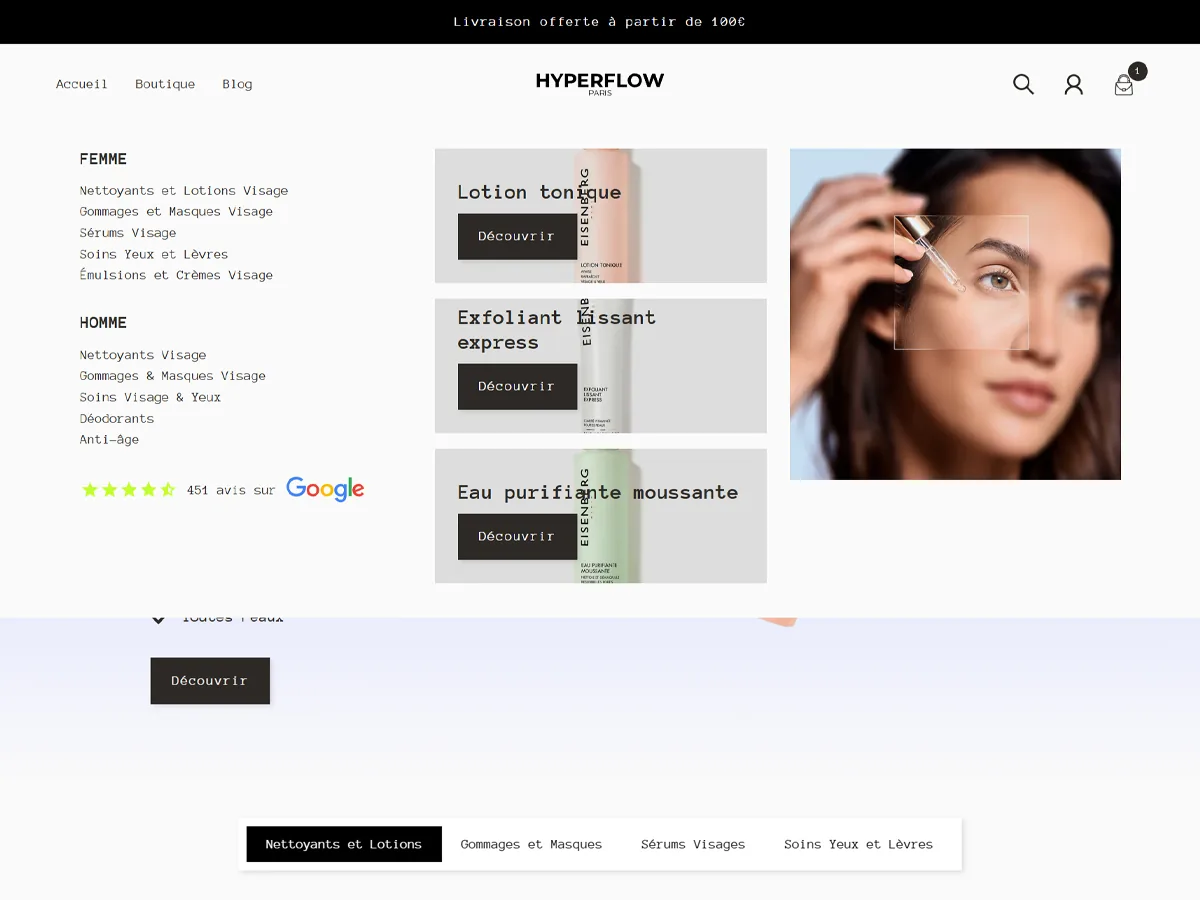Open Nettoyants et Lotions Visage link

point(184,190)
